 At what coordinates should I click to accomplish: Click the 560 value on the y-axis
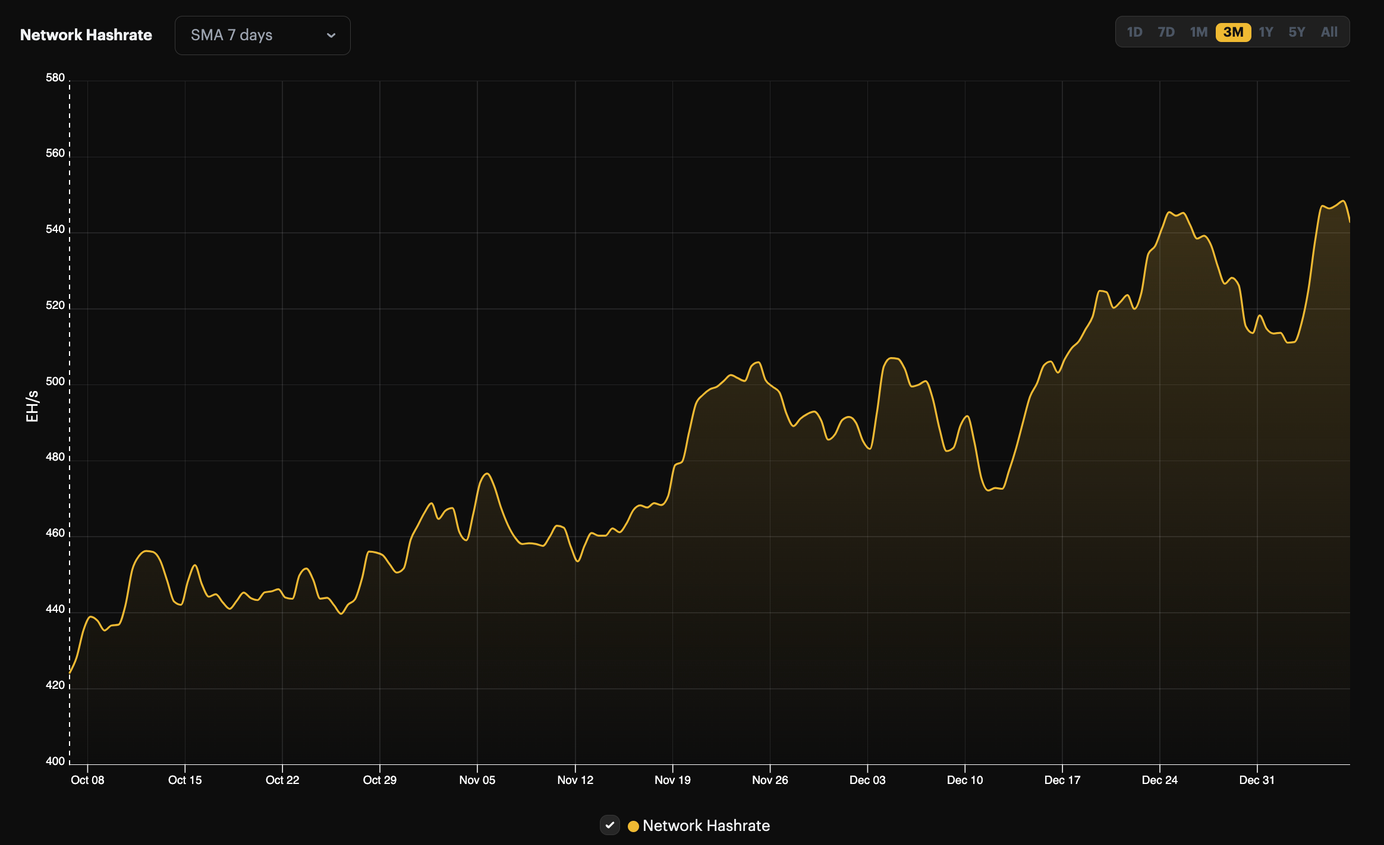pos(53,153)
